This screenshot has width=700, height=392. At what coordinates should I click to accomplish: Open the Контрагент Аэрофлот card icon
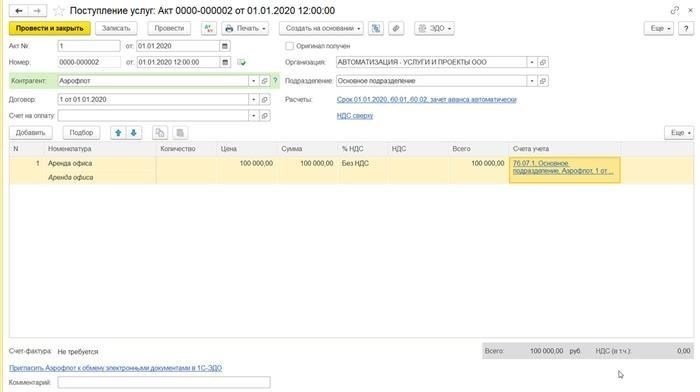point(264,81)
